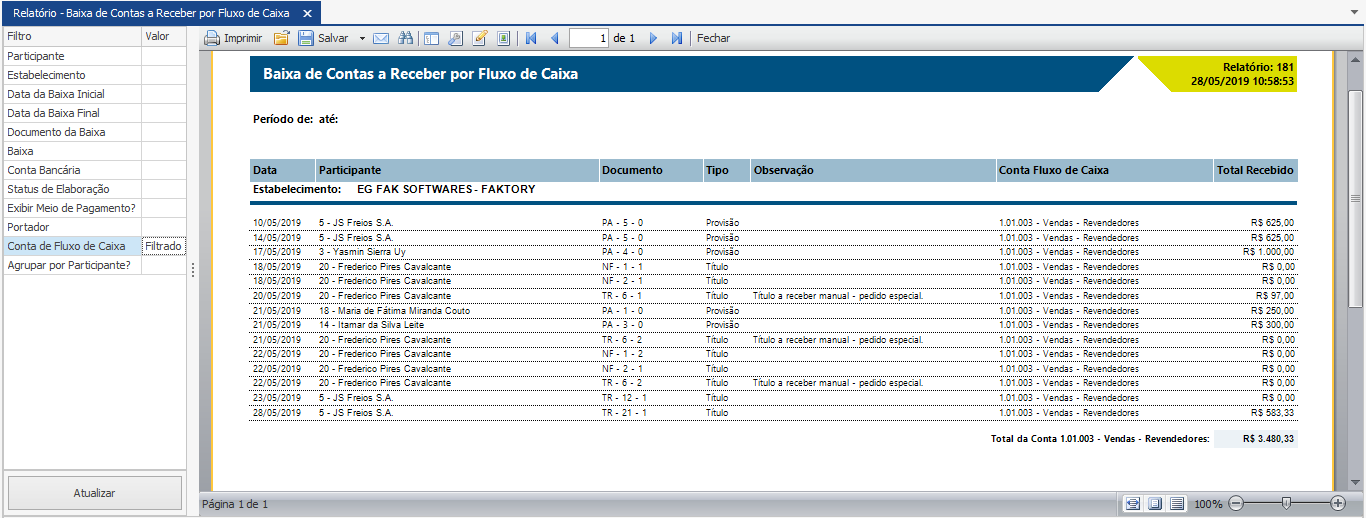Click the wrench settings icon in toolbar
Screen dimensions: 1366x518
tap(455, 39)
